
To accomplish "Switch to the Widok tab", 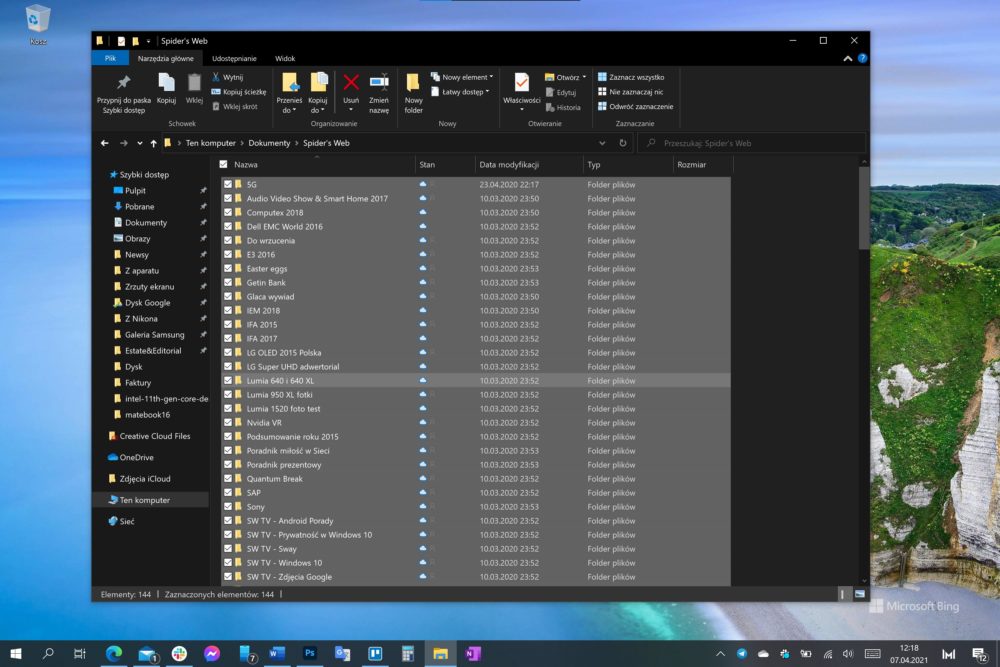I will coord(285,58).
